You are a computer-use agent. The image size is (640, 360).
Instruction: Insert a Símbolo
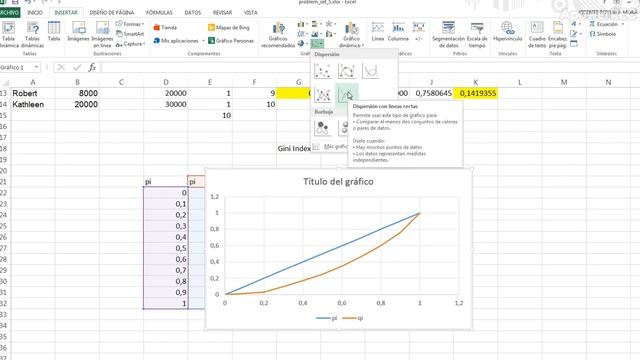coord(602,34)
